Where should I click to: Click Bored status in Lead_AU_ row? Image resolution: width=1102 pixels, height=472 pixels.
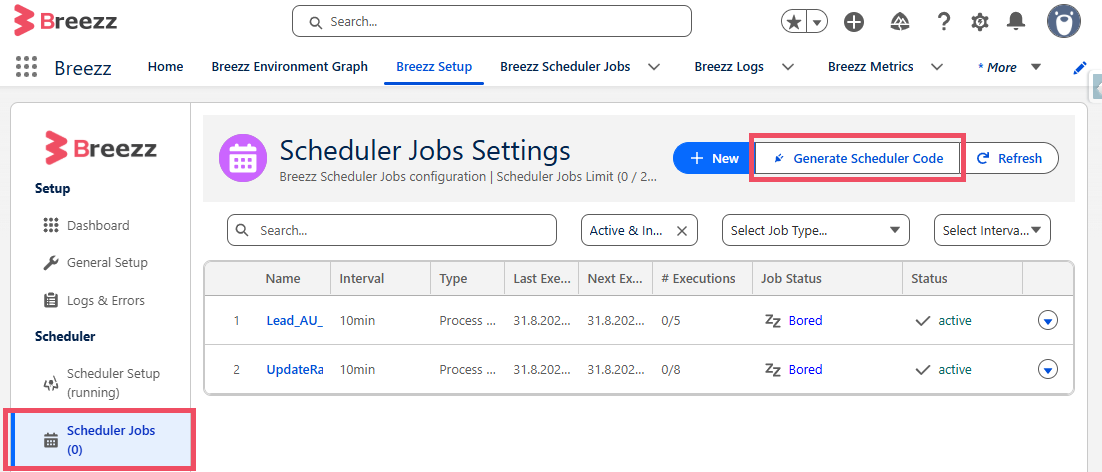[805, 320]
